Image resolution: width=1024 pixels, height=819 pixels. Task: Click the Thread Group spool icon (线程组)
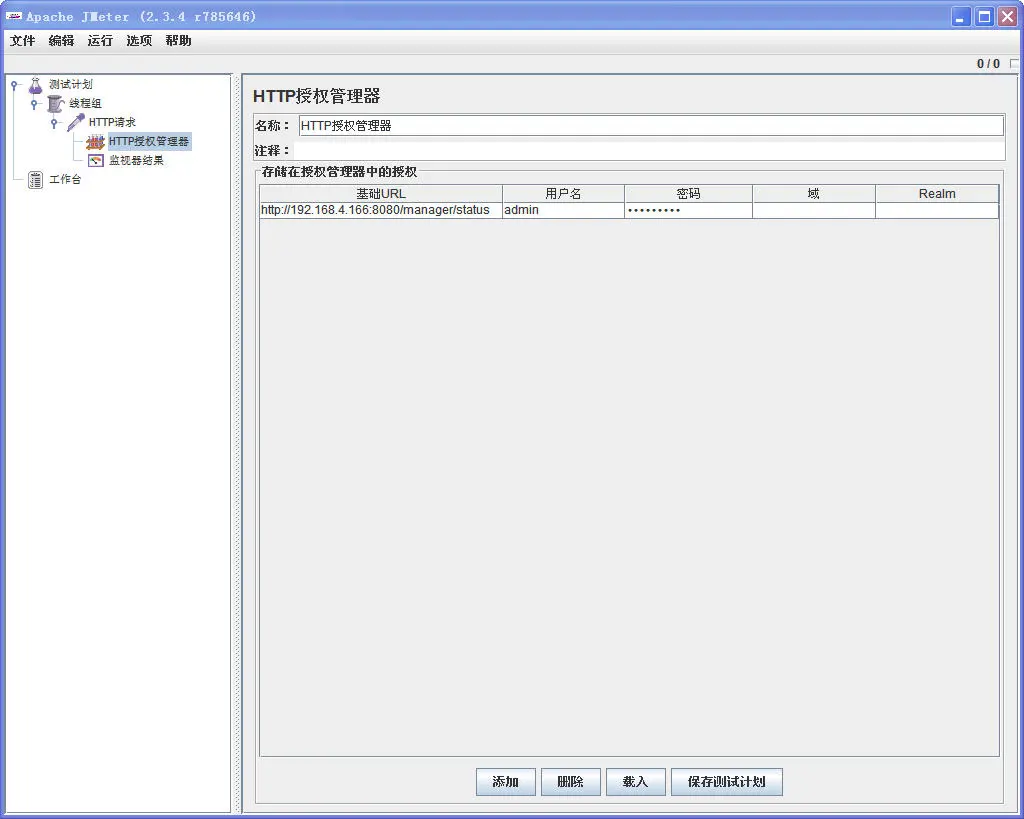56,103
